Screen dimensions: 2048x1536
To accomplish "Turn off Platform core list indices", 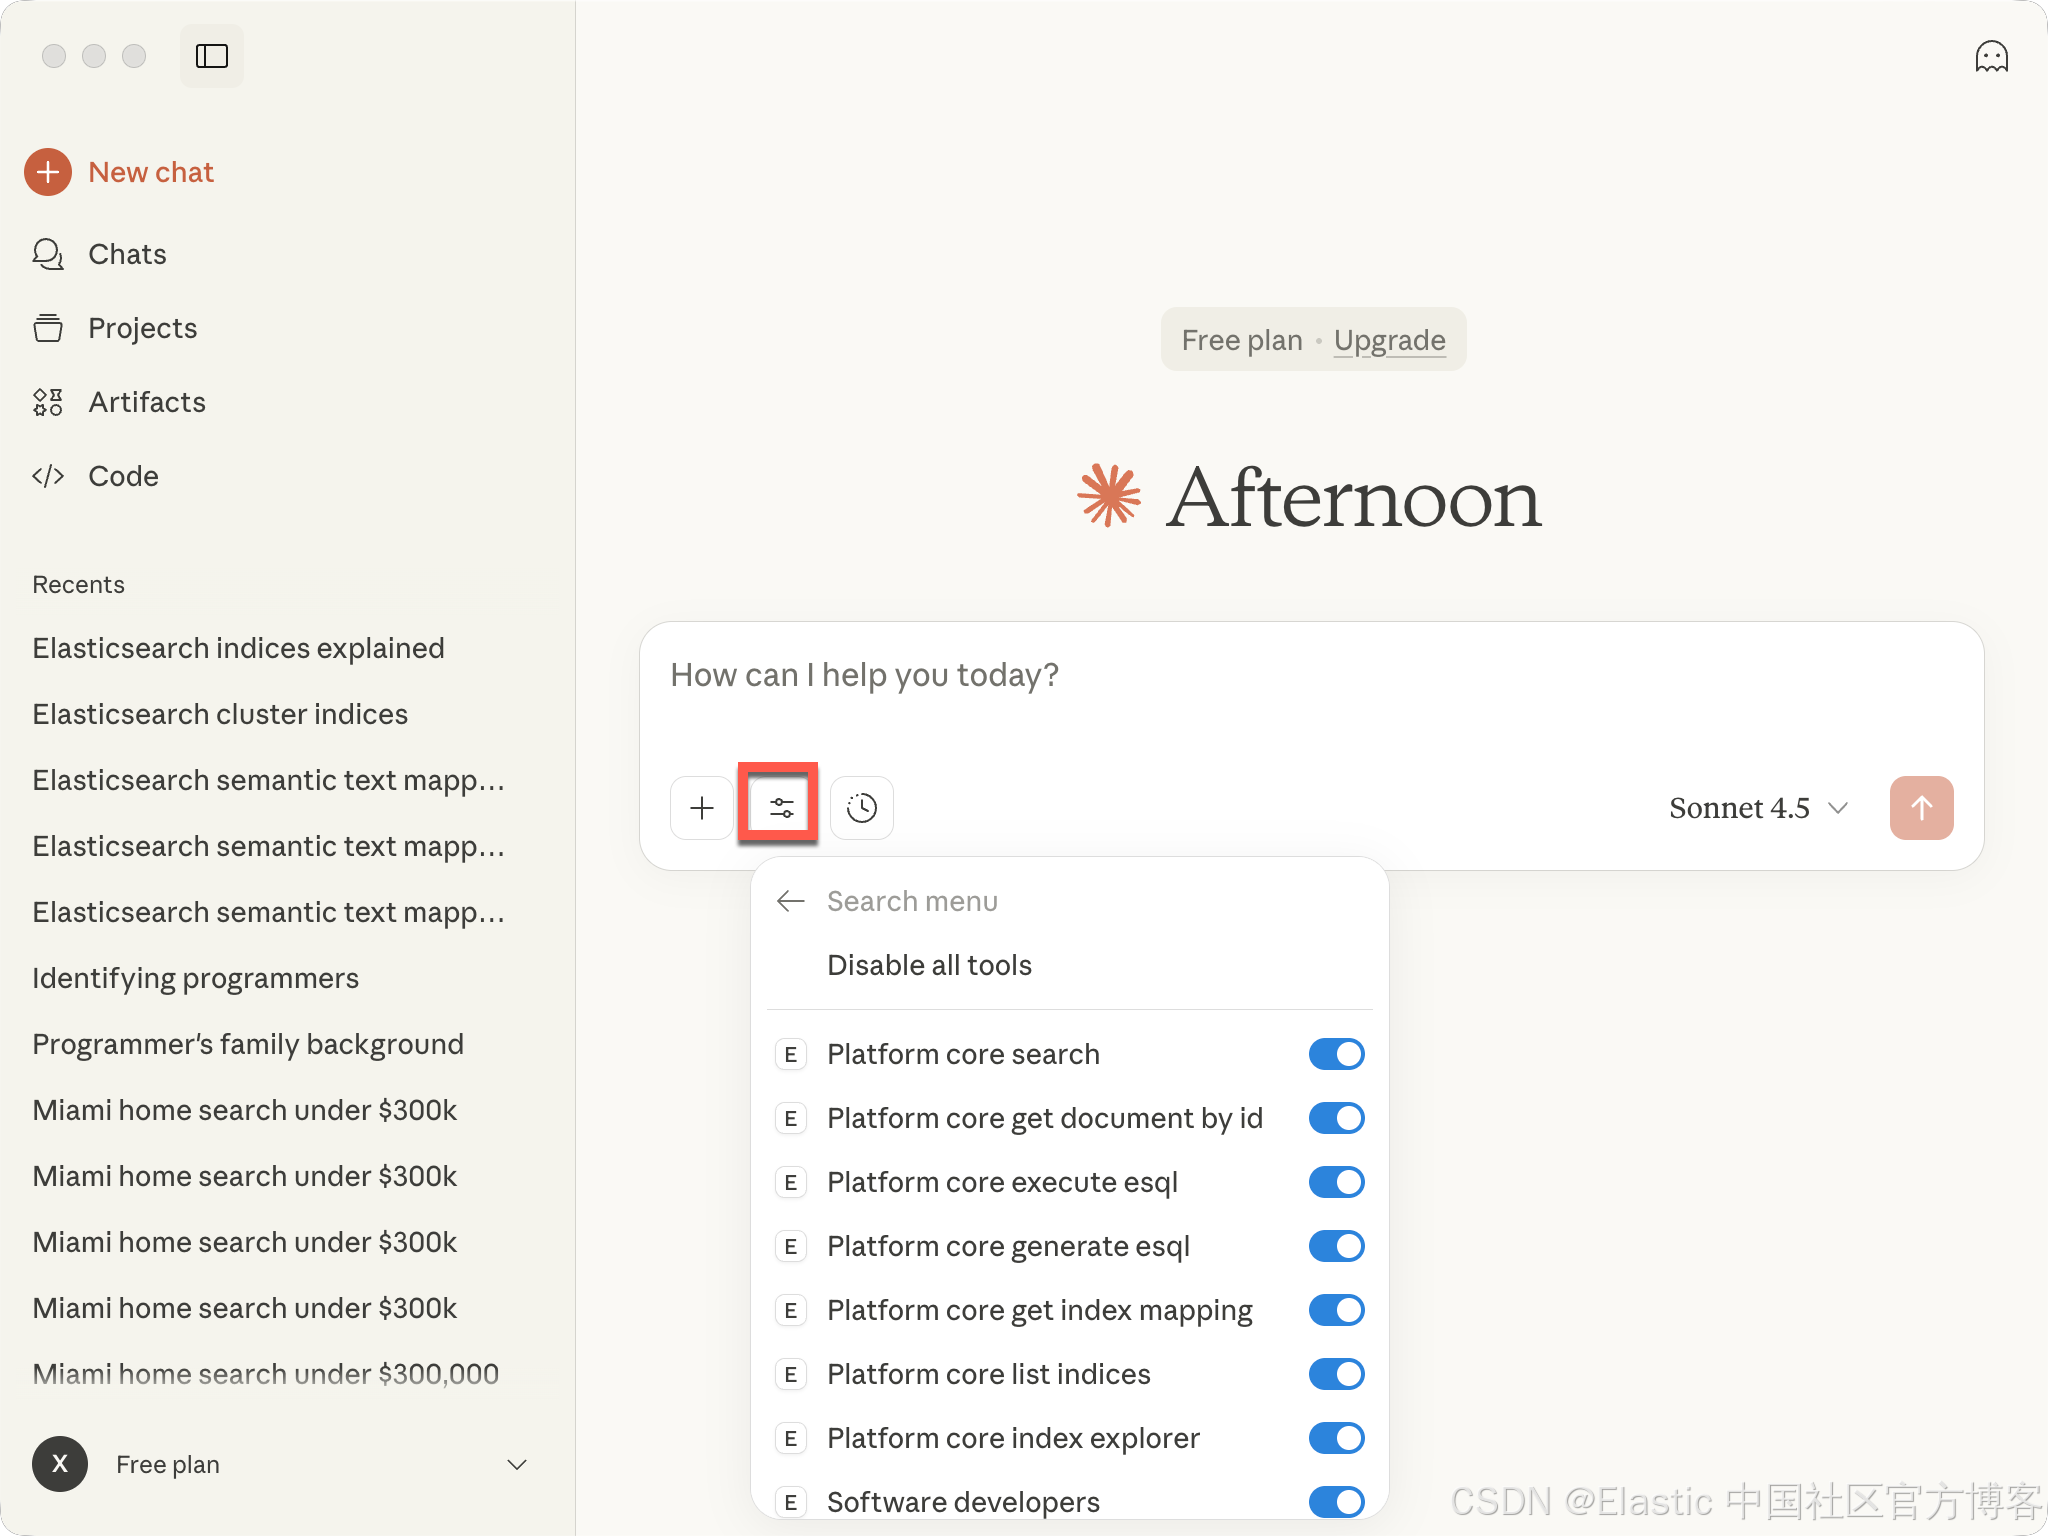I will pos(1336,1374).
